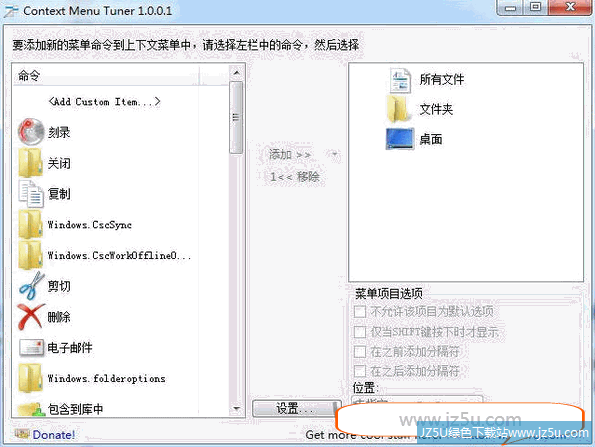Click the folder icon next to 关闭
595x447 pixels.
click(x=30, y=163)
